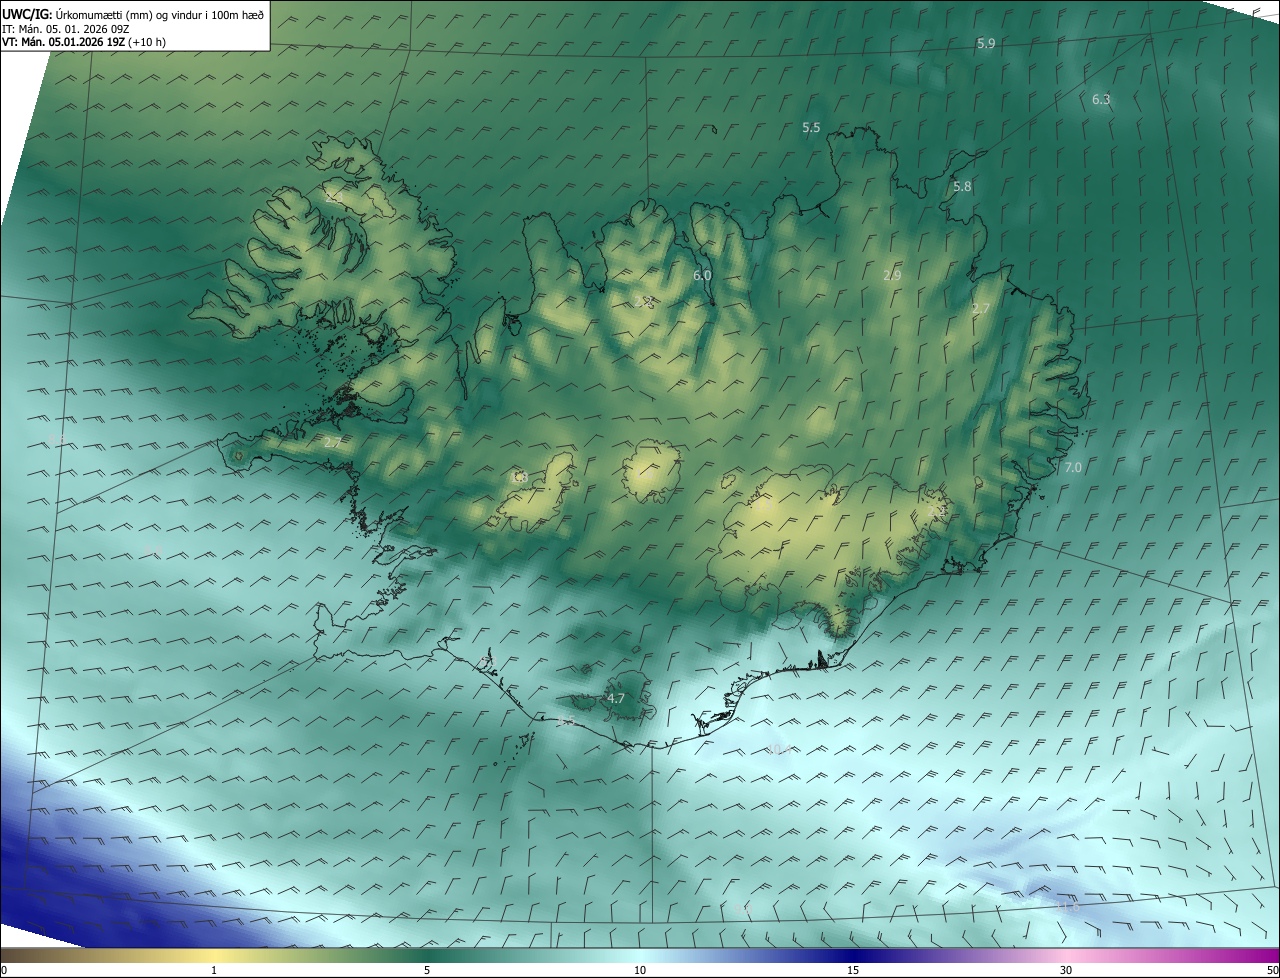Screen dimensions: 1280x978
Task: Click the 7.0 value label on the map
Action: [1073, 468]
